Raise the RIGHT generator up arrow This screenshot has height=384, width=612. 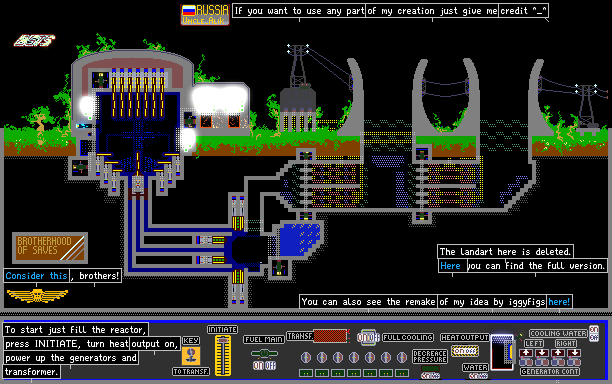pos(558,353)
